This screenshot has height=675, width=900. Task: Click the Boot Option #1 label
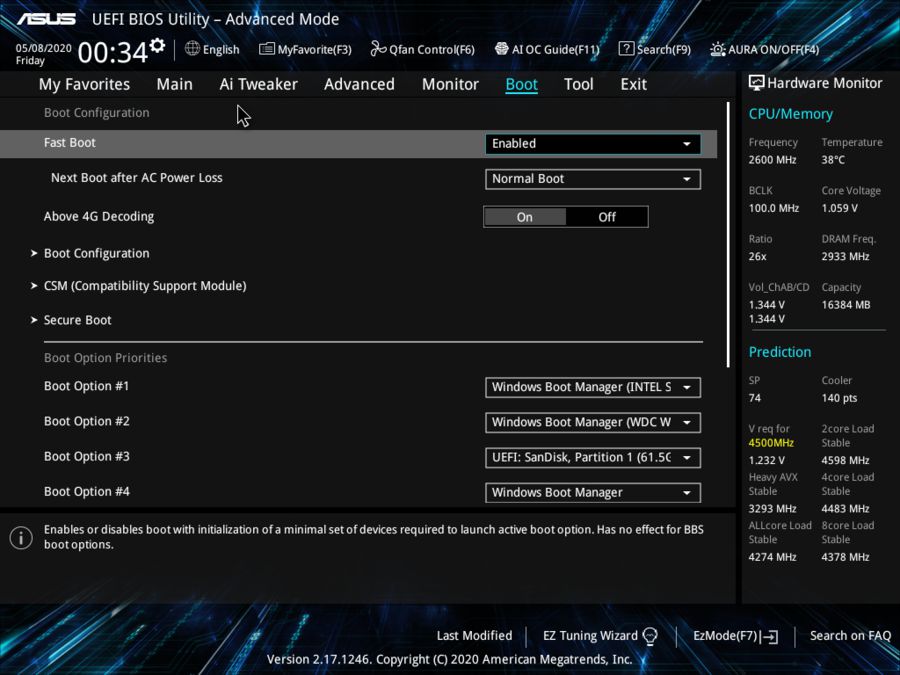click(x=87, y=386)
